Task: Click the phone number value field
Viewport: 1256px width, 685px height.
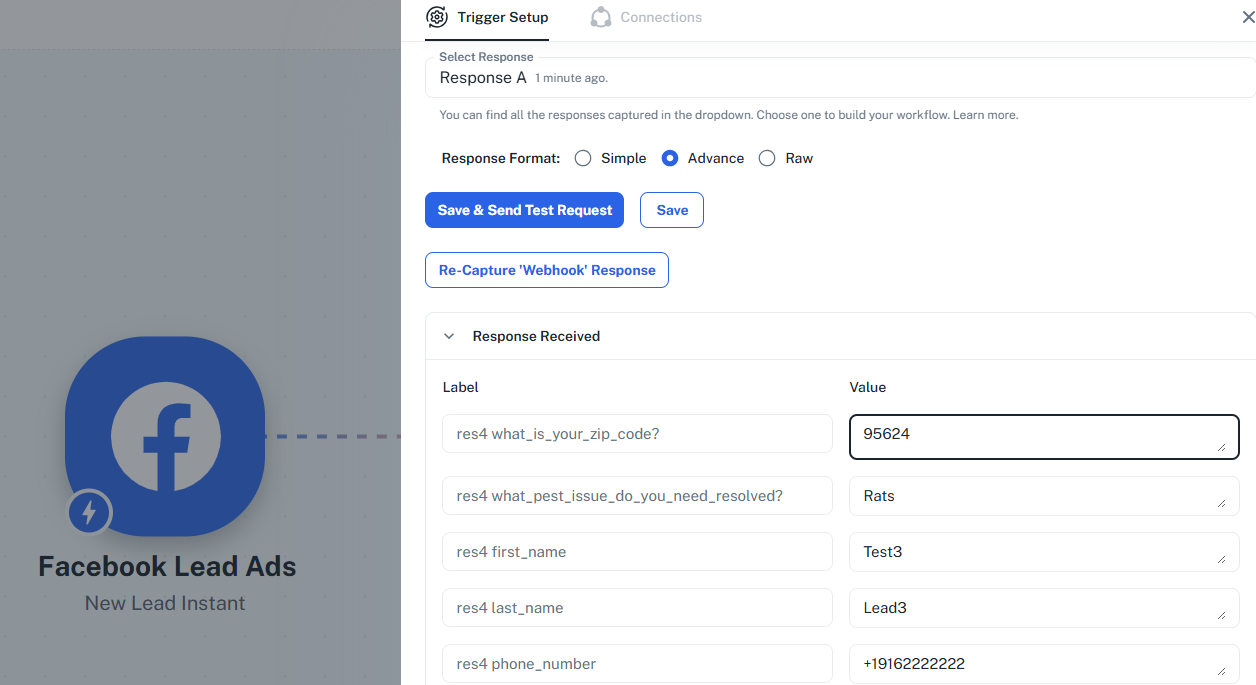Action: [1040, 664]
